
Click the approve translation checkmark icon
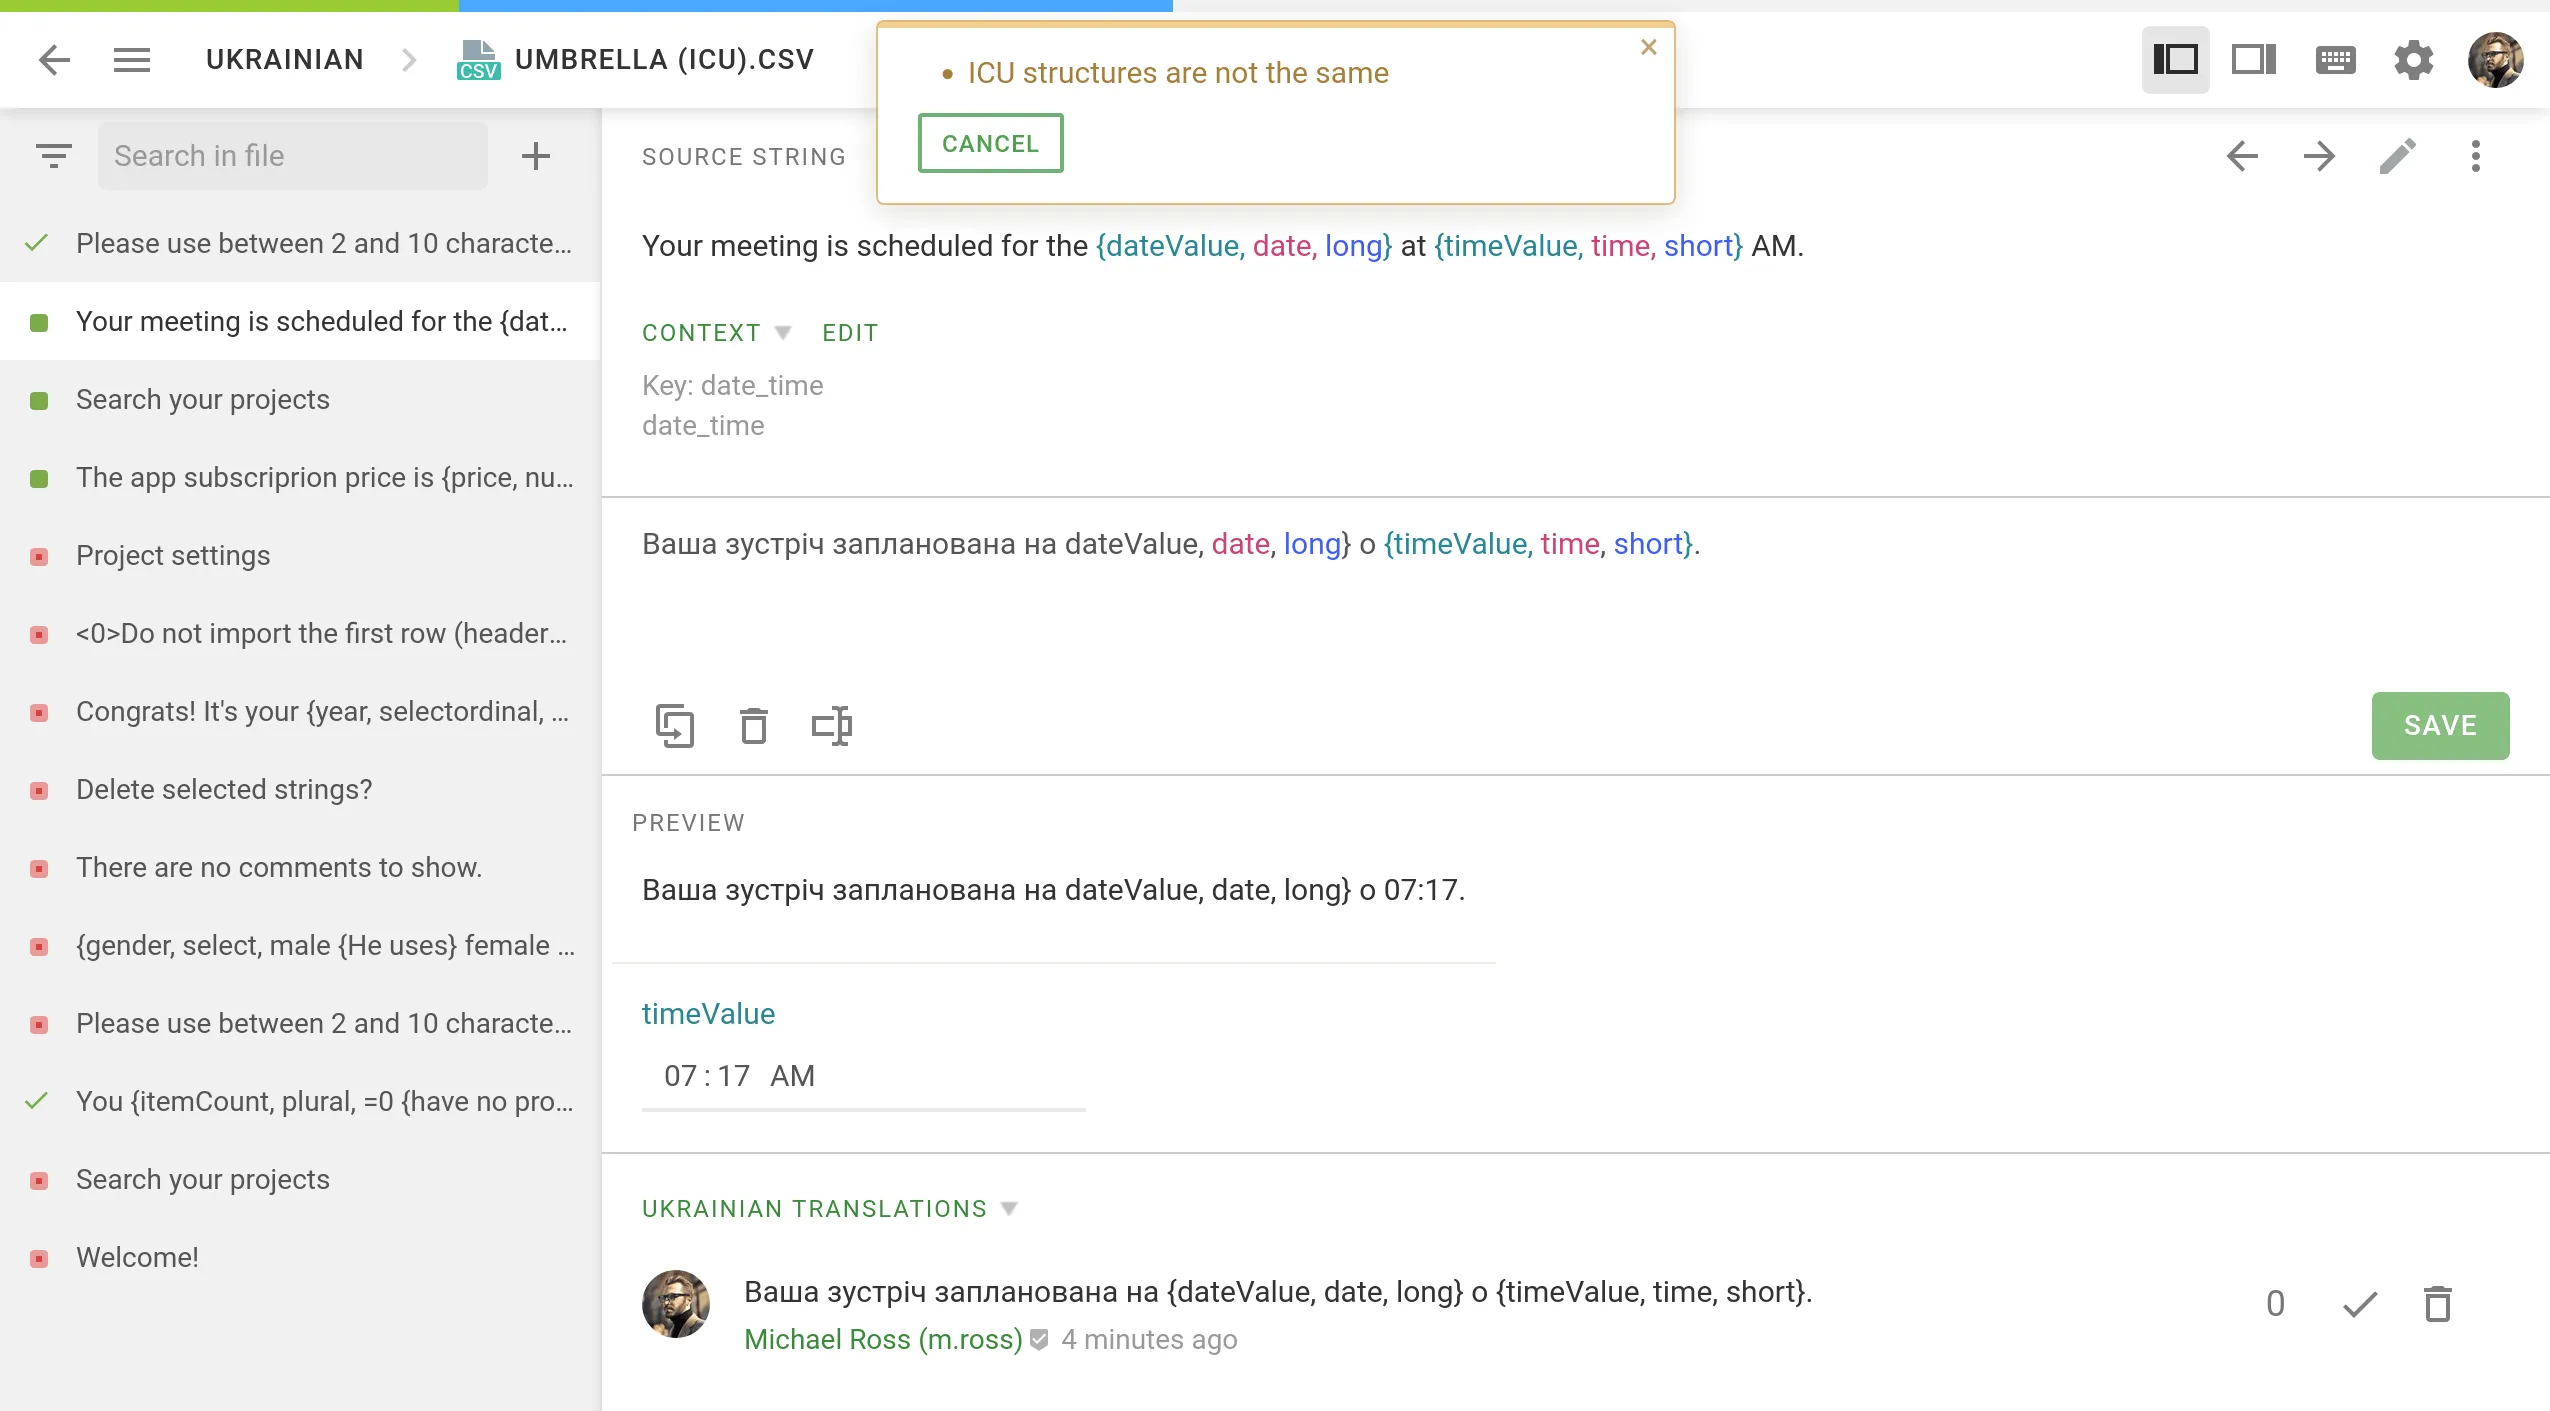click(x=2359, y=1303)
